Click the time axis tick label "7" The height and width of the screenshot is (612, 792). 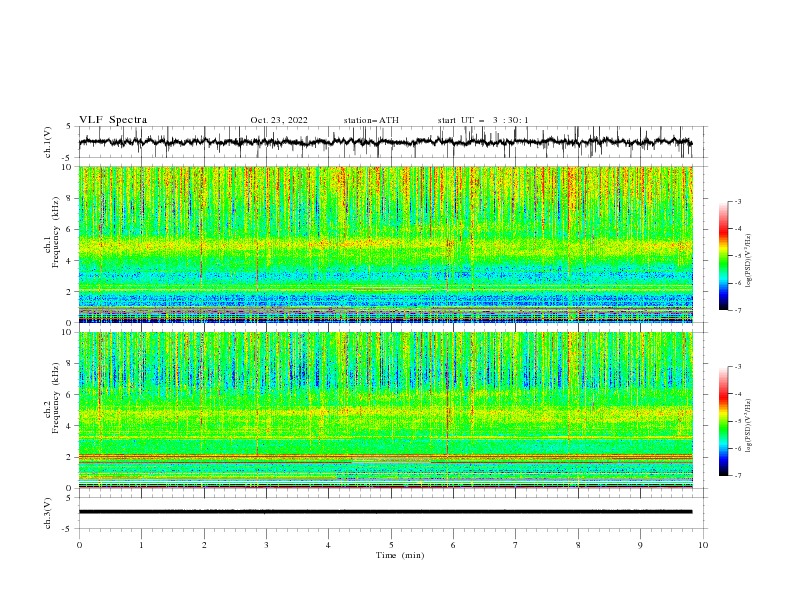(516, 545)
